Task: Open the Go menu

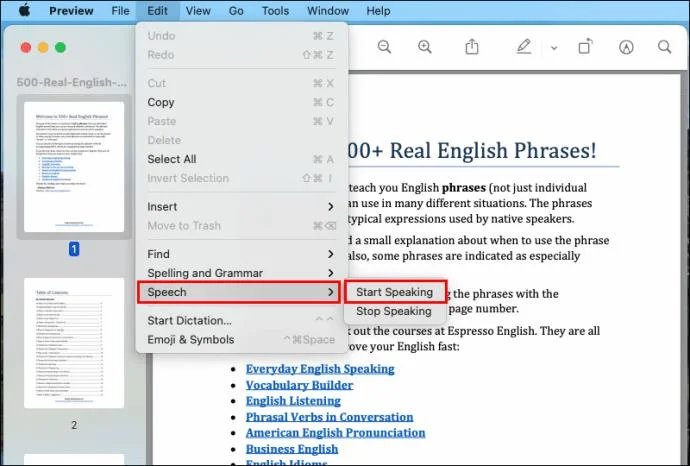Action: [x=236, y=11]
